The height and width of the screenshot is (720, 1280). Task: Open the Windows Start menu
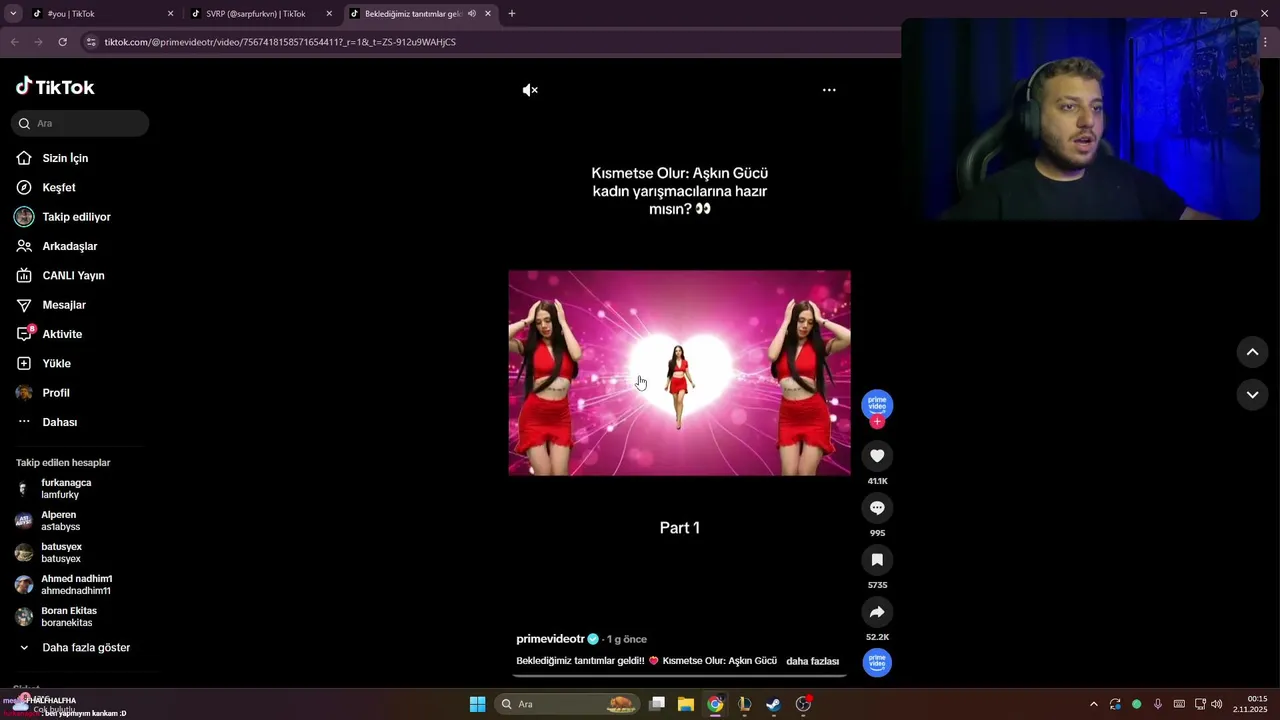477,704
